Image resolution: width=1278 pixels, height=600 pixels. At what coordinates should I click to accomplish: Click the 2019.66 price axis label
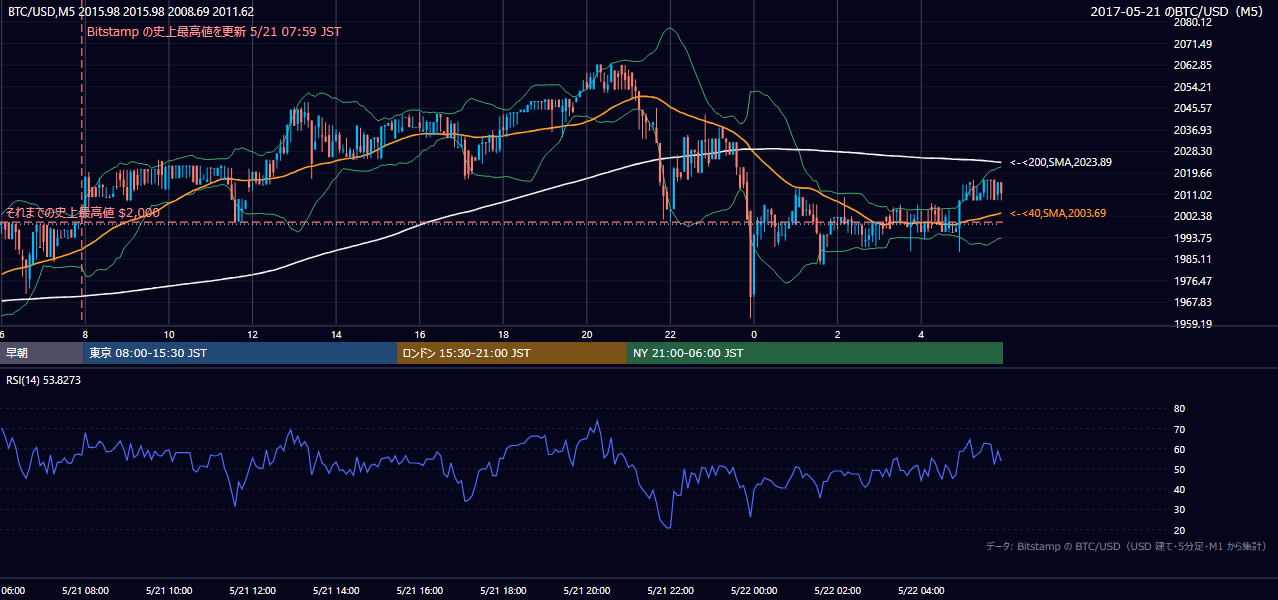(1193, 173)
